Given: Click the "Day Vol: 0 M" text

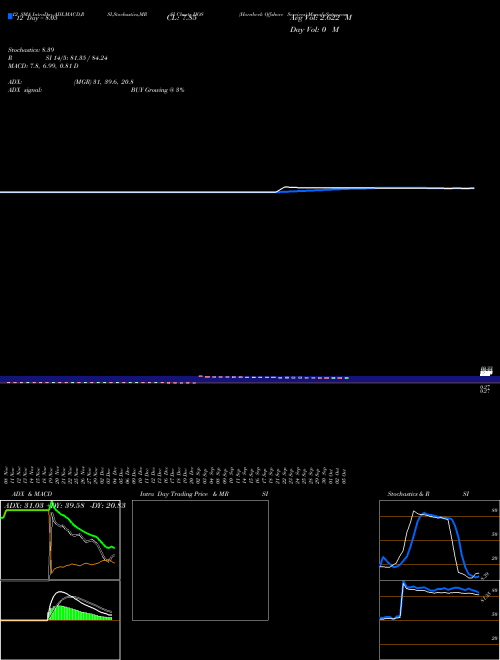Looking at the screenshot, I should 314,30.
